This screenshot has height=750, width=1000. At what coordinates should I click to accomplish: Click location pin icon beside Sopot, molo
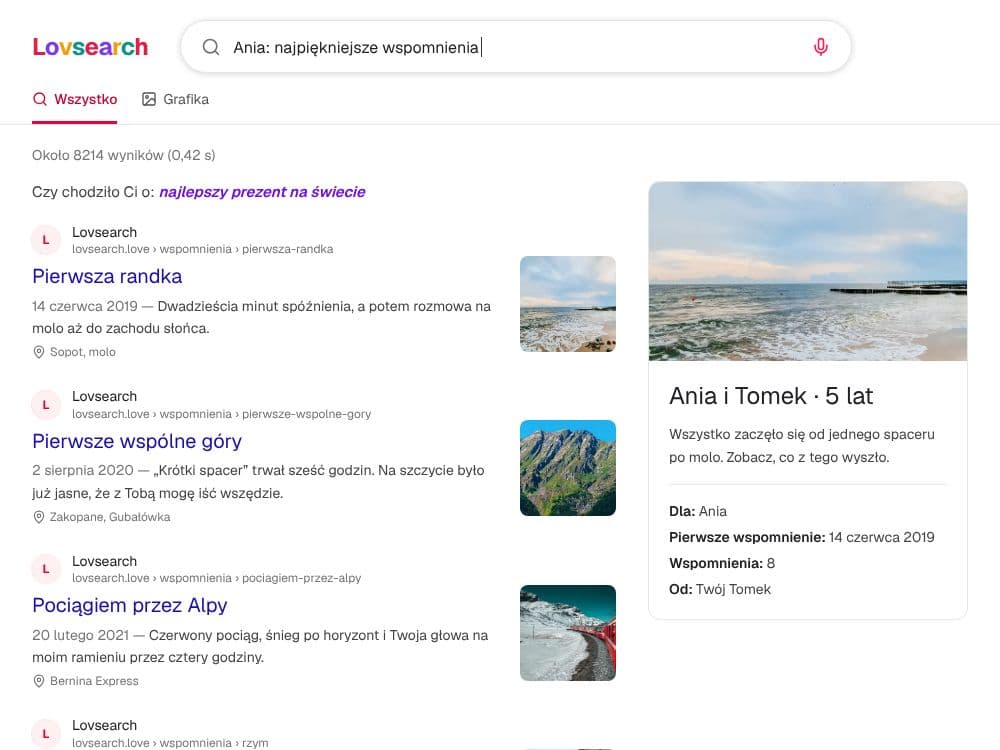(x=39, y=352)
